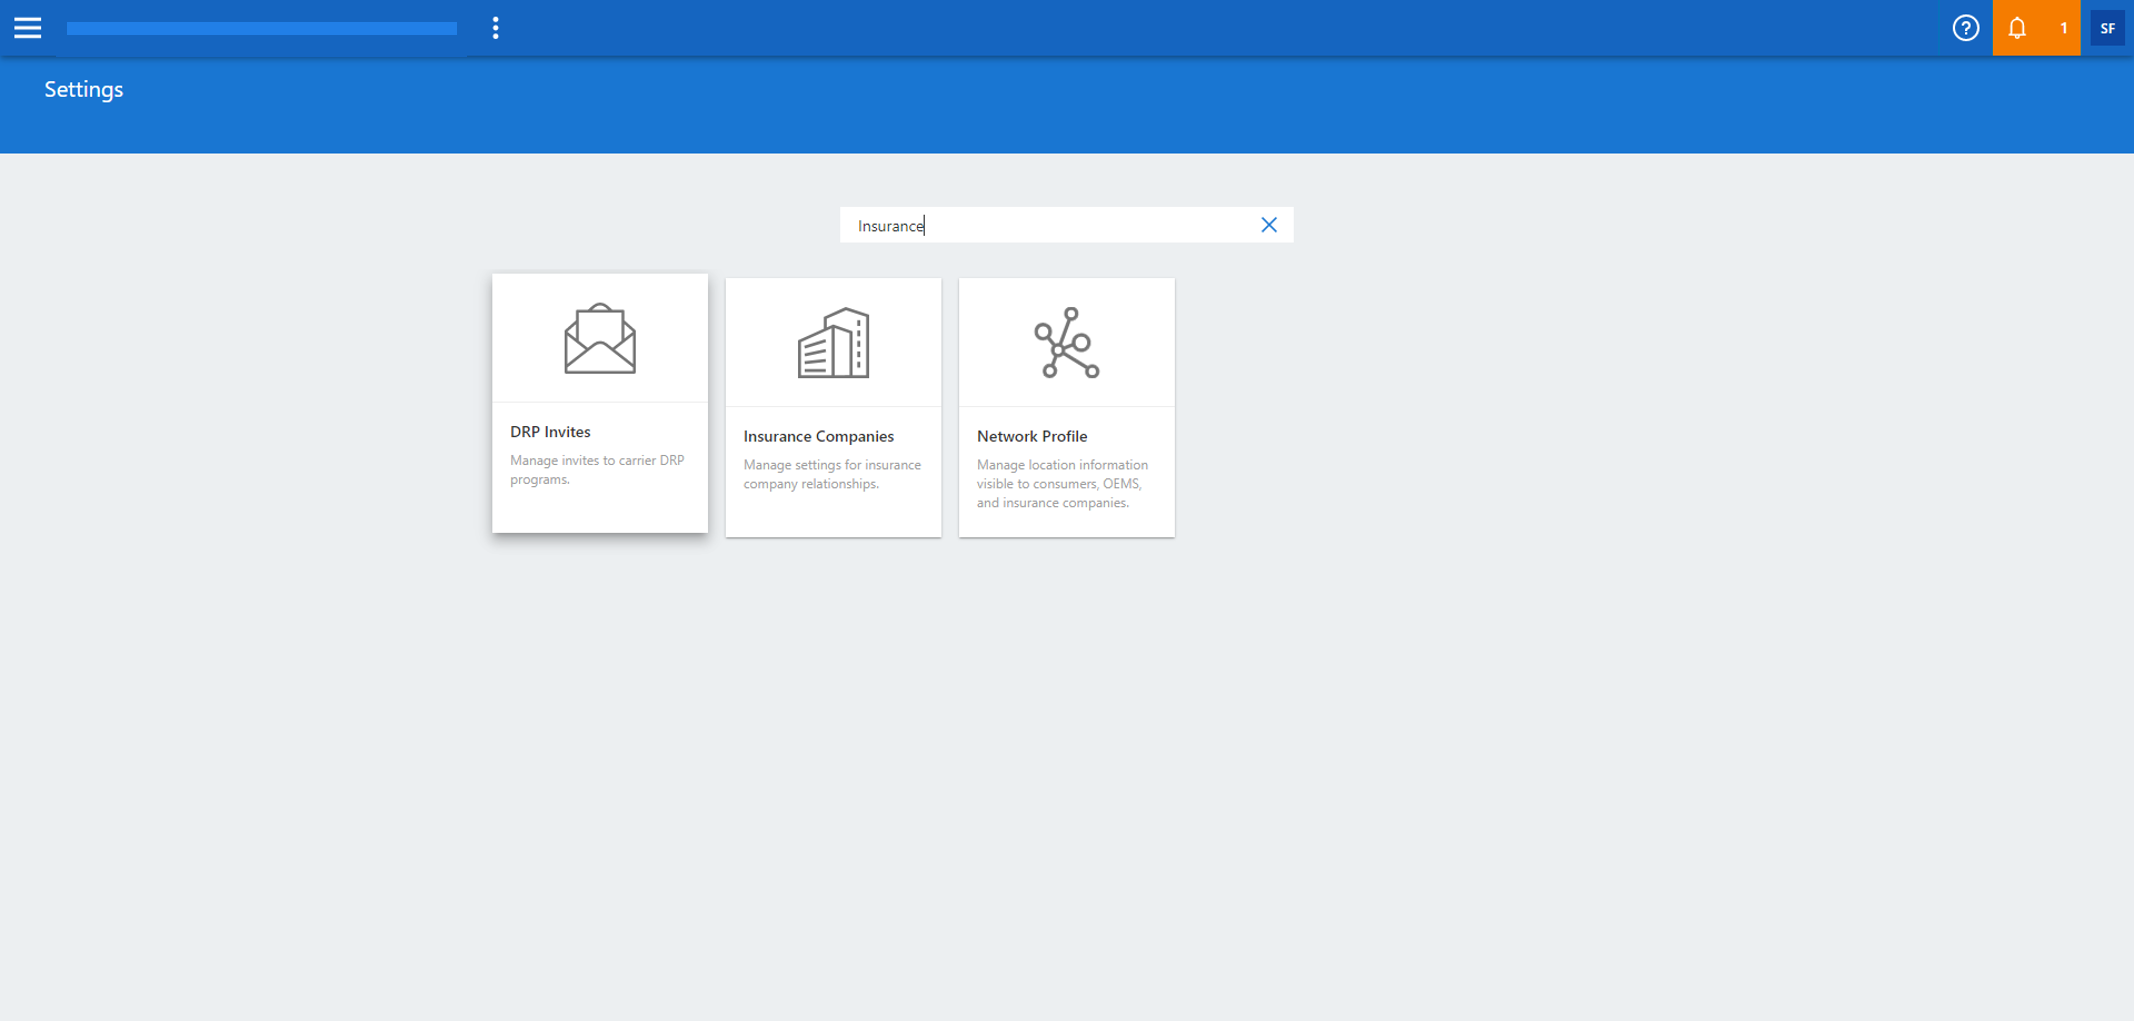The image size is (2134, 1021).
Task: Click the Network Profile nodes icon
Action: [1066, 343]
